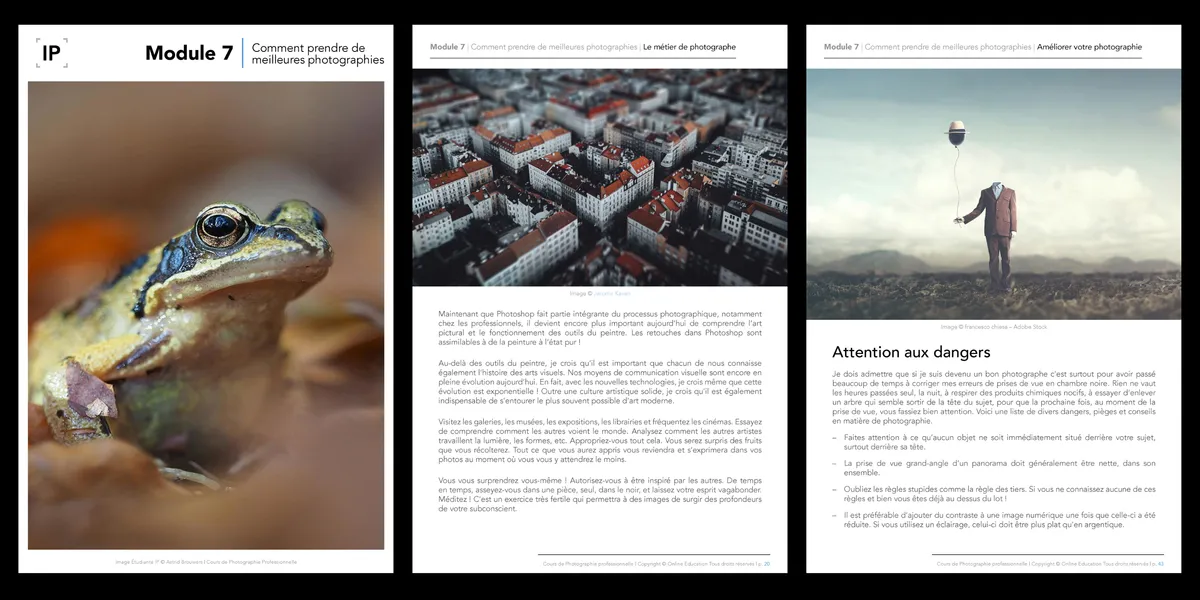This screenshot has height=600, width=1200.
Task: Open the headless man with balloon image
Action: [x=994, y=194]
